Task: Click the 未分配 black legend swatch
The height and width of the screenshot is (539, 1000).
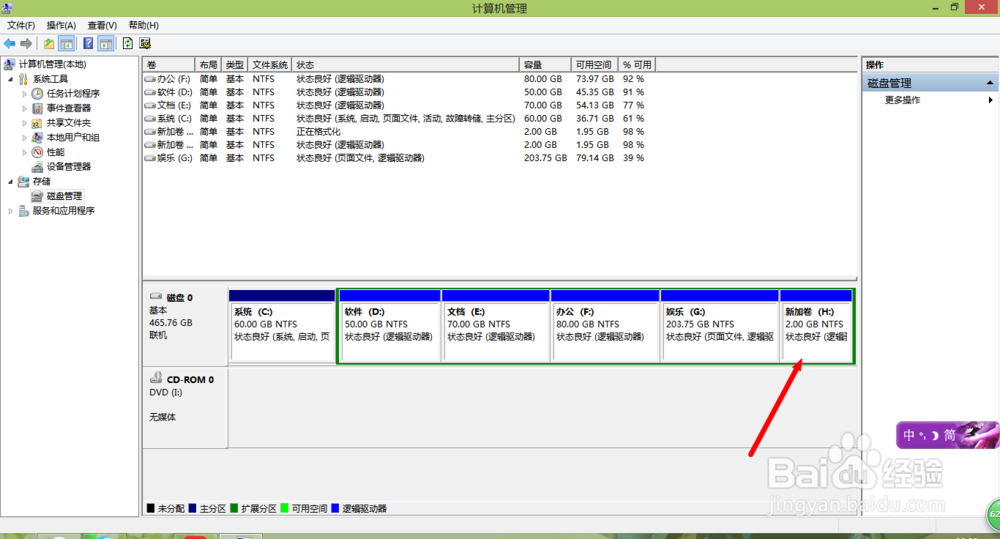Action: coord(151,508)
